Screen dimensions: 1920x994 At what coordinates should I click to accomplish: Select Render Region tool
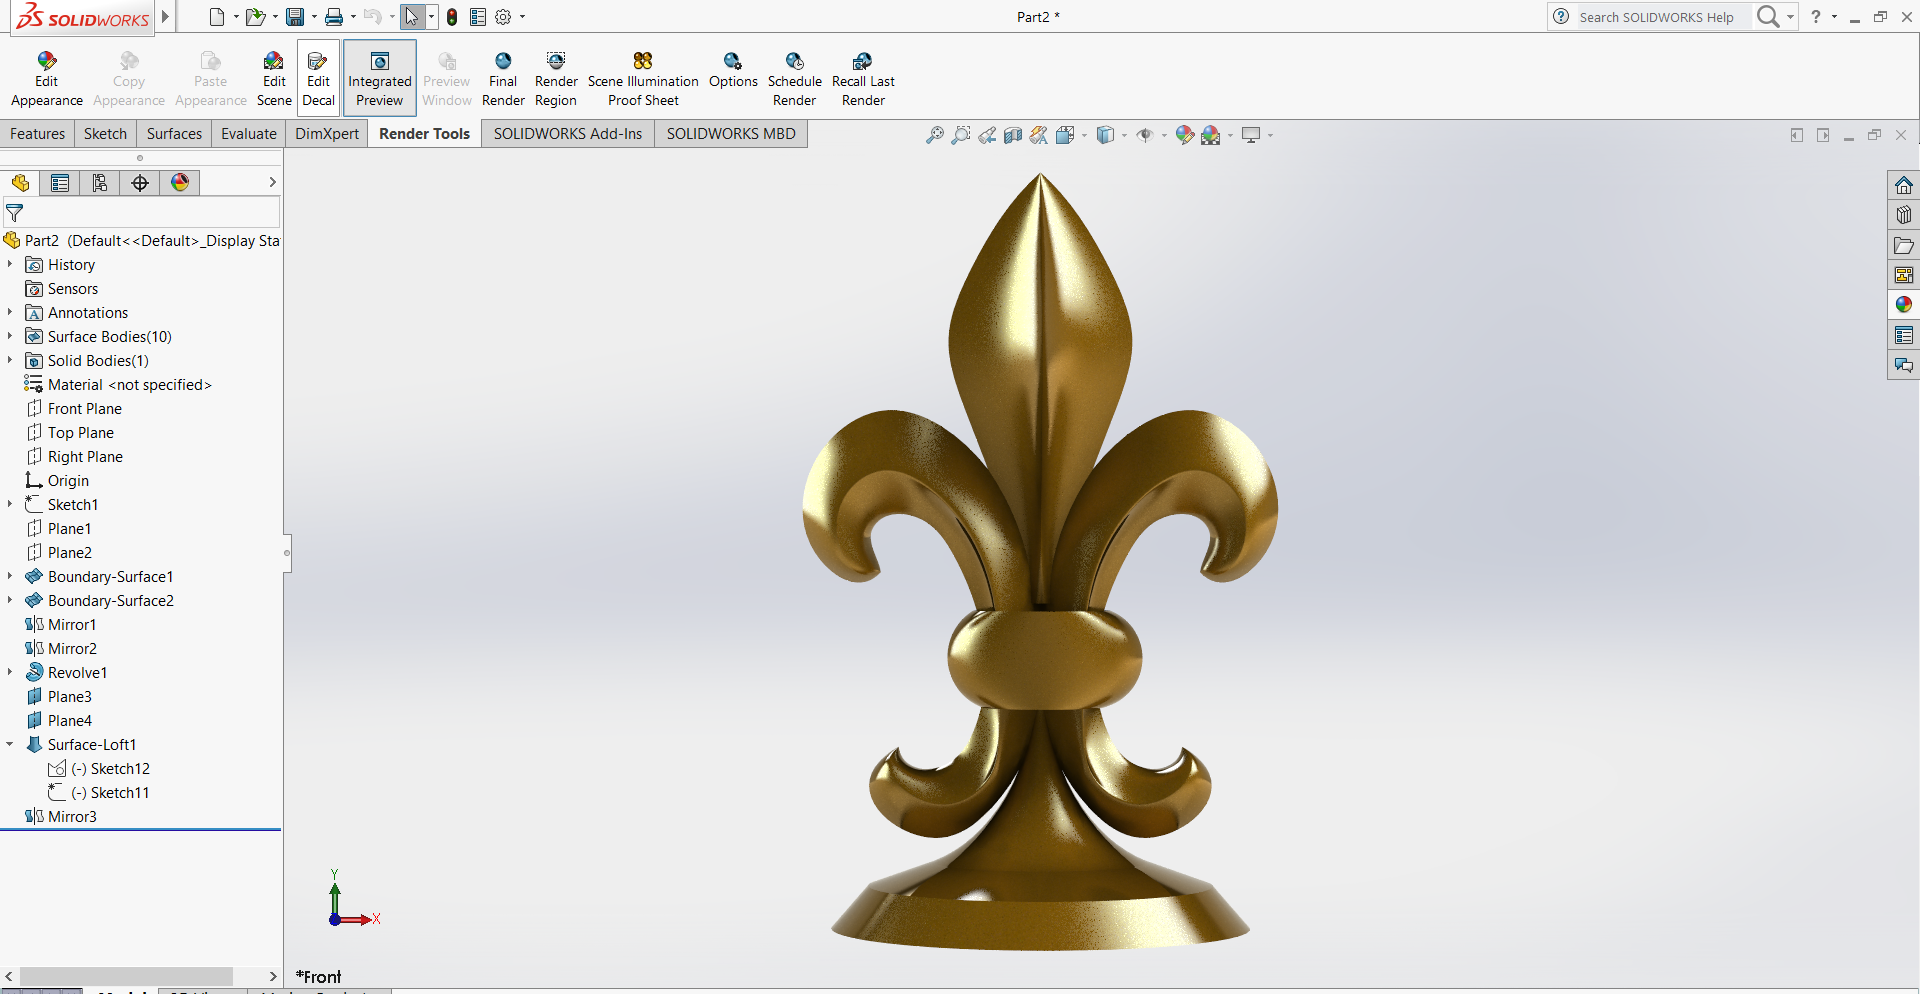(x=556, y=79)
